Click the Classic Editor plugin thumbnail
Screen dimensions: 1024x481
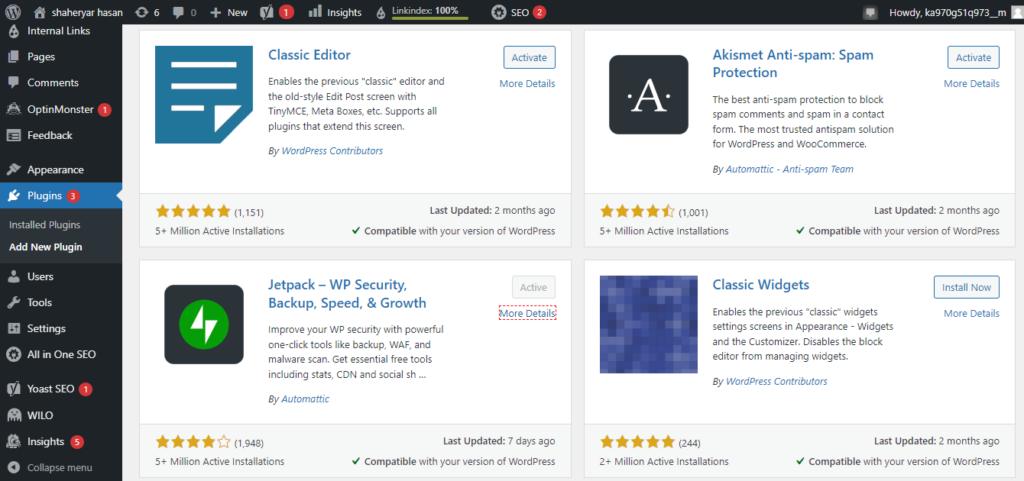pos(204,95)
